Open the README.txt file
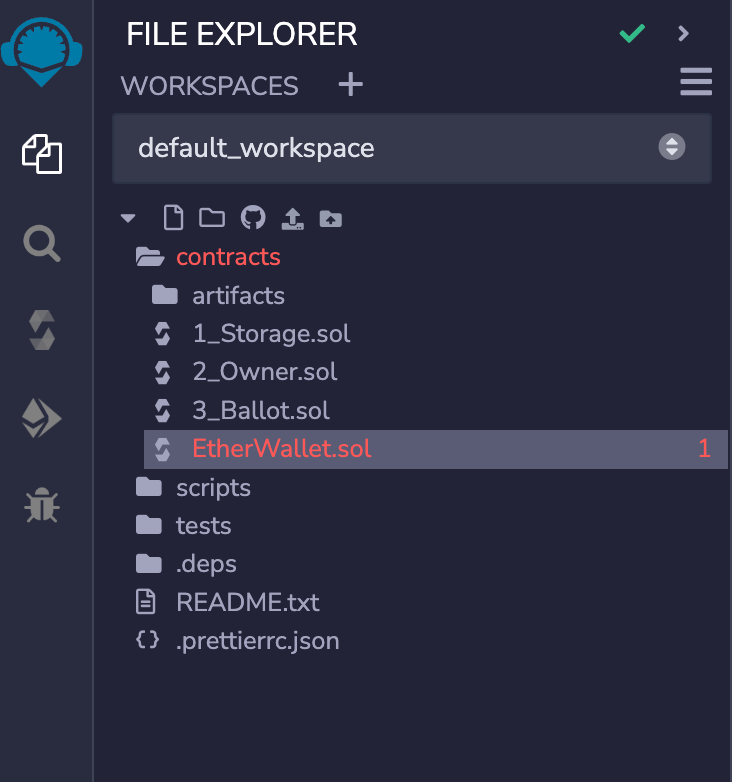 247,602
